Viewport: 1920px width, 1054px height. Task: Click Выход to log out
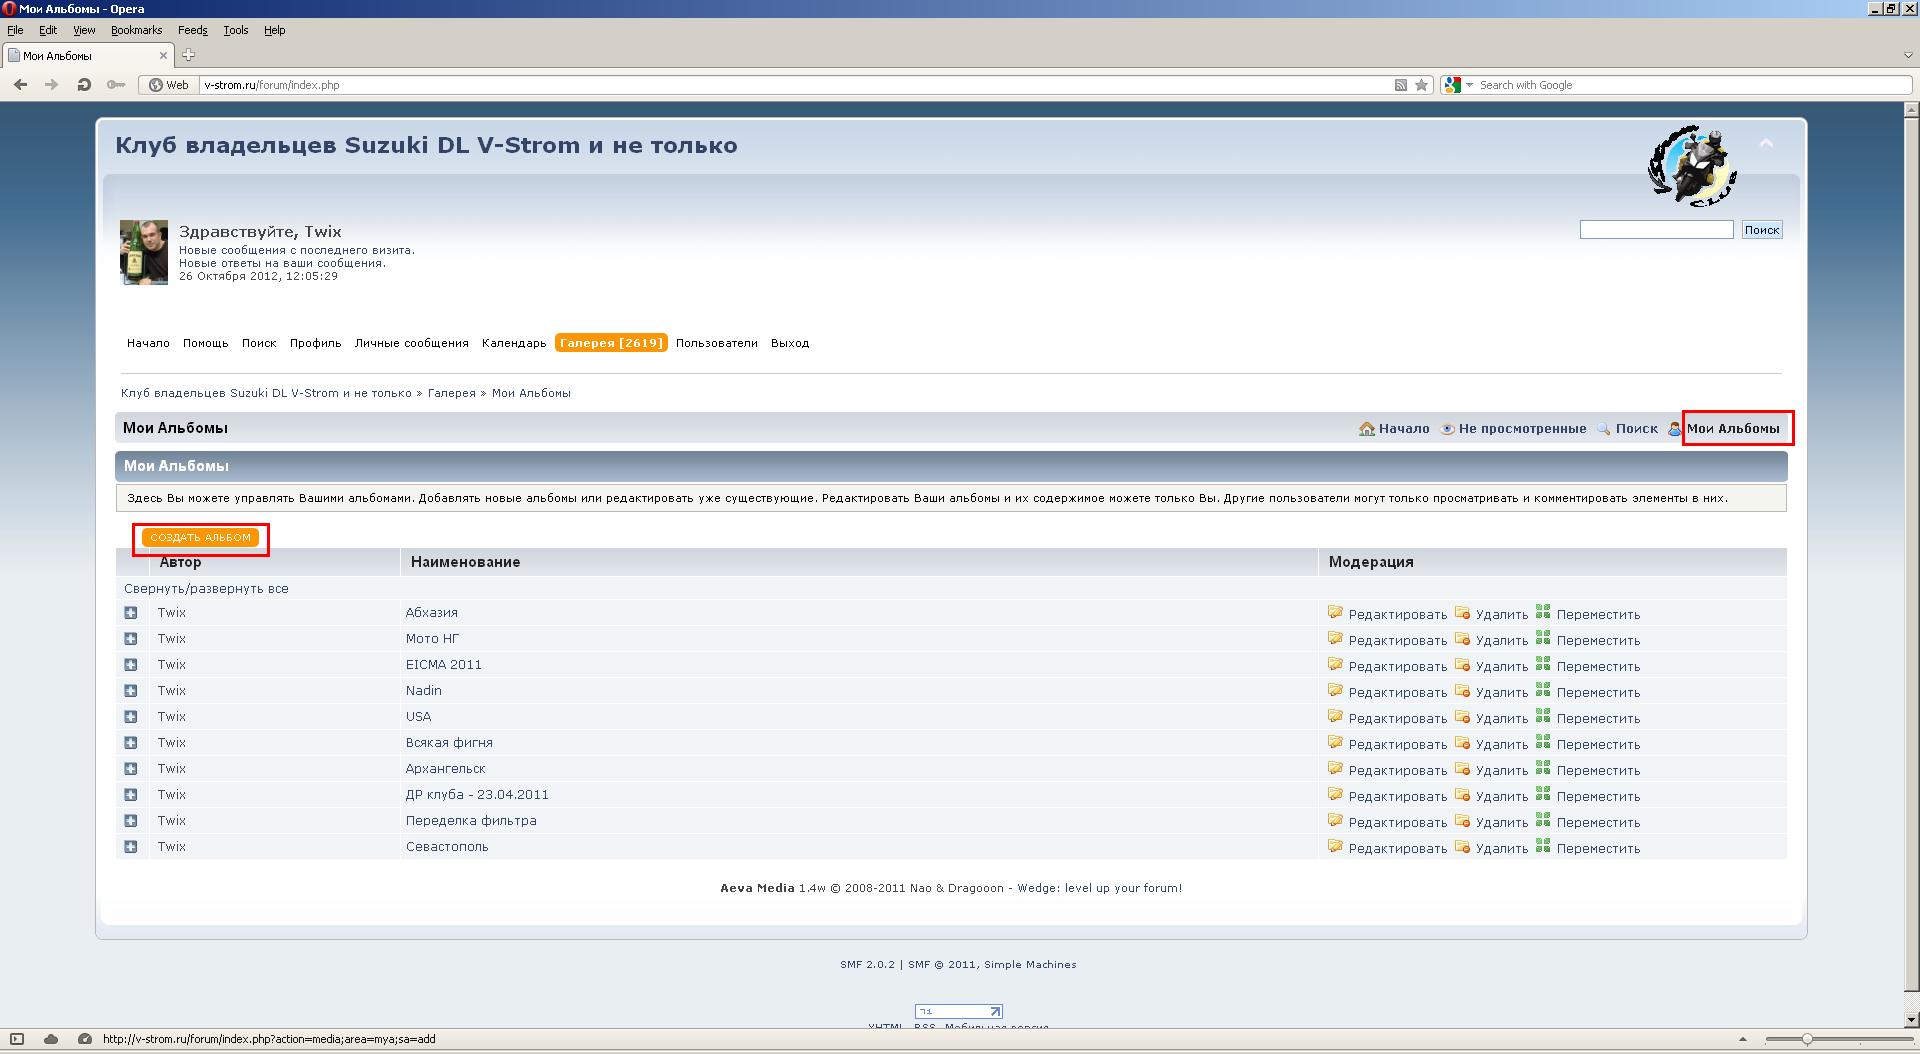tap(790, 343)
